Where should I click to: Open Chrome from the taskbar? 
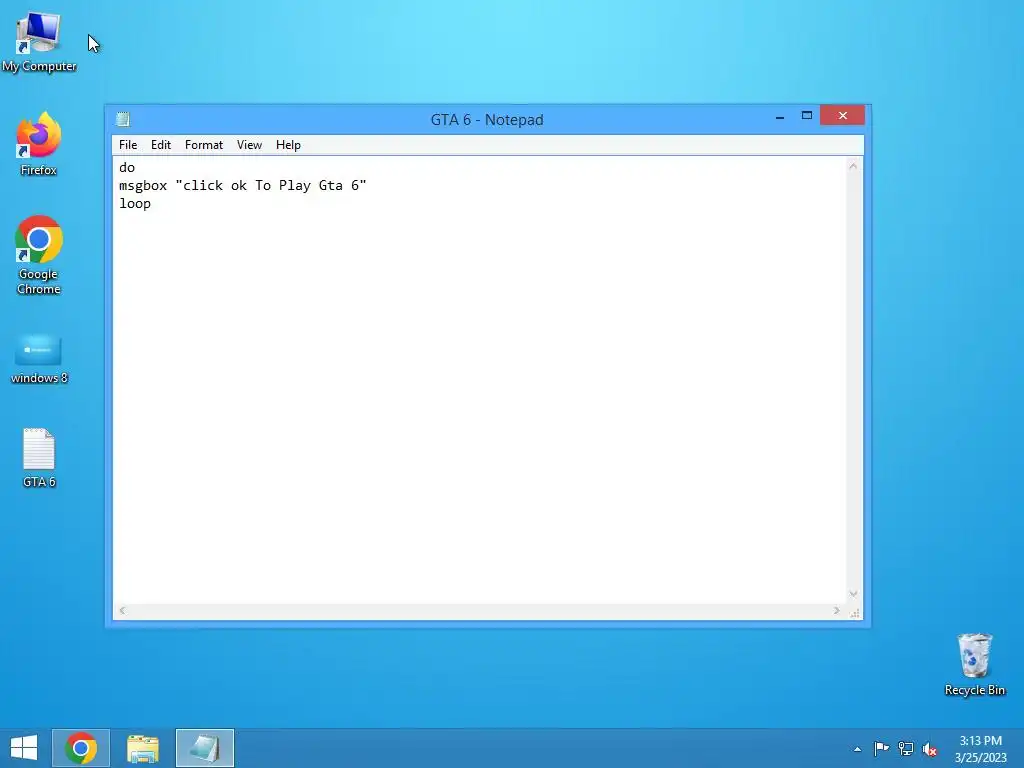(x=81, y=748)
